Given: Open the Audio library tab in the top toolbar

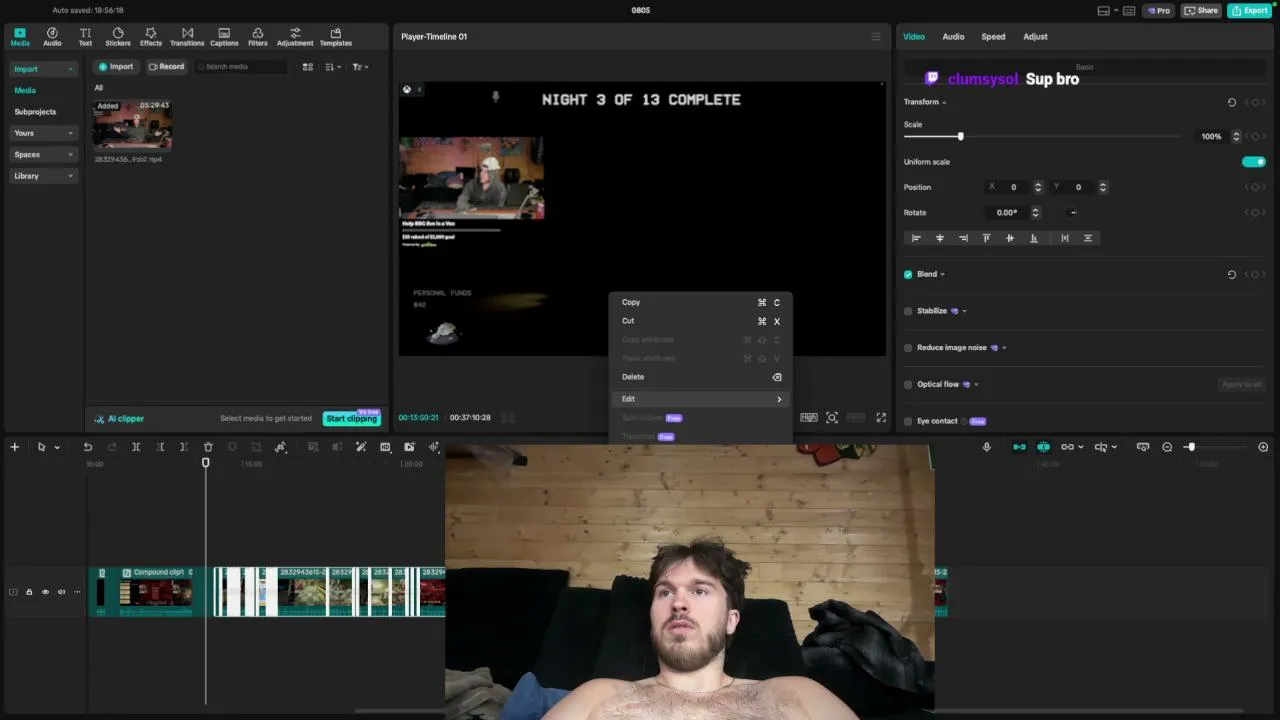Looking at the screenshot, I should click(52, 37).
